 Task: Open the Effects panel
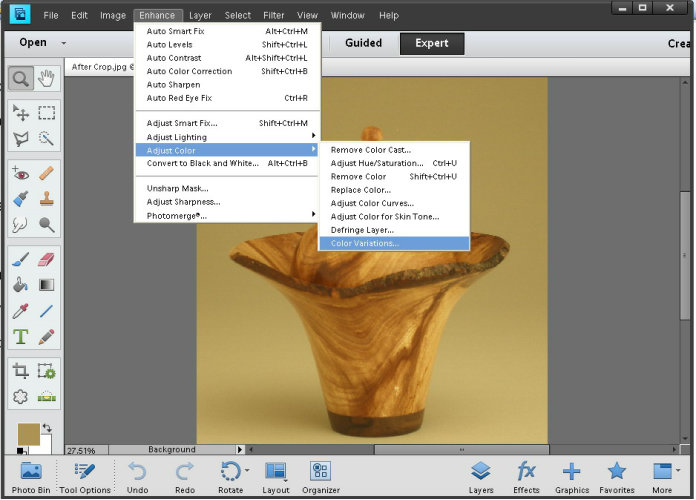pyautogui.click(x=526, y=475)
